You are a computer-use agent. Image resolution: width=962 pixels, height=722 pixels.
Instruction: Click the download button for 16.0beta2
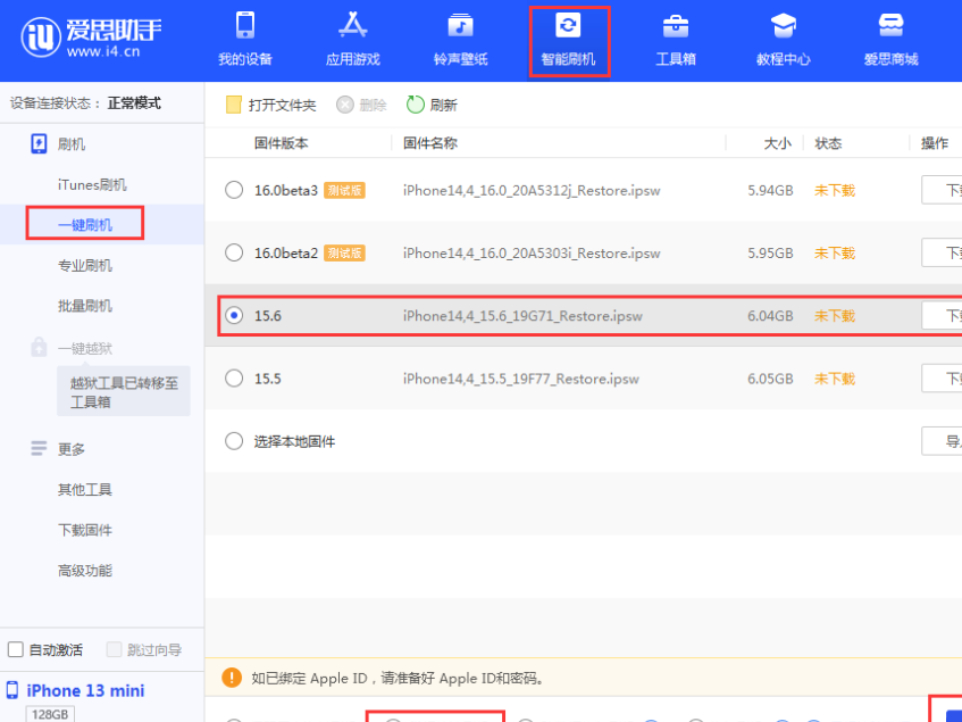pyautogui.click(x=942, y=253)
